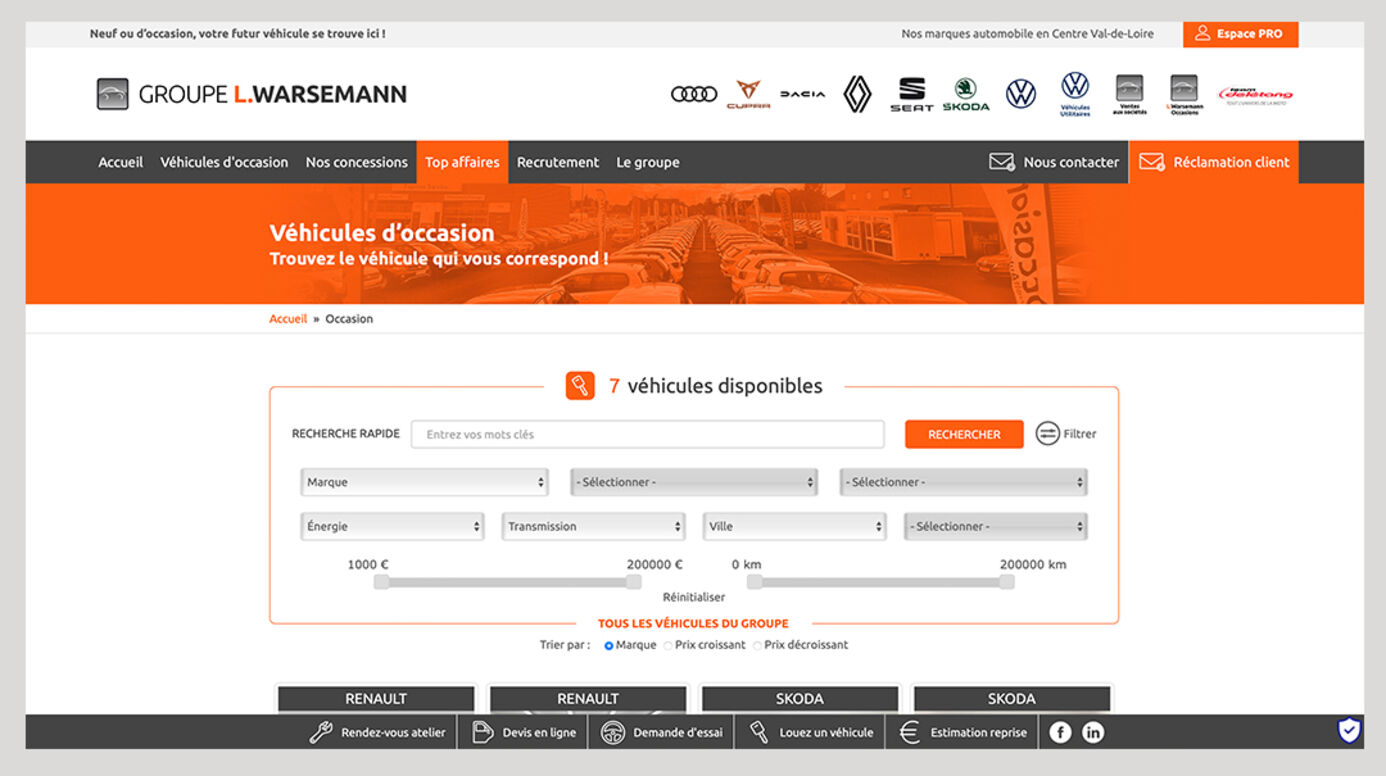Click Demande d'essai label in footer
The height and width of the screenshot is (776, 1386).
point(678,732)
